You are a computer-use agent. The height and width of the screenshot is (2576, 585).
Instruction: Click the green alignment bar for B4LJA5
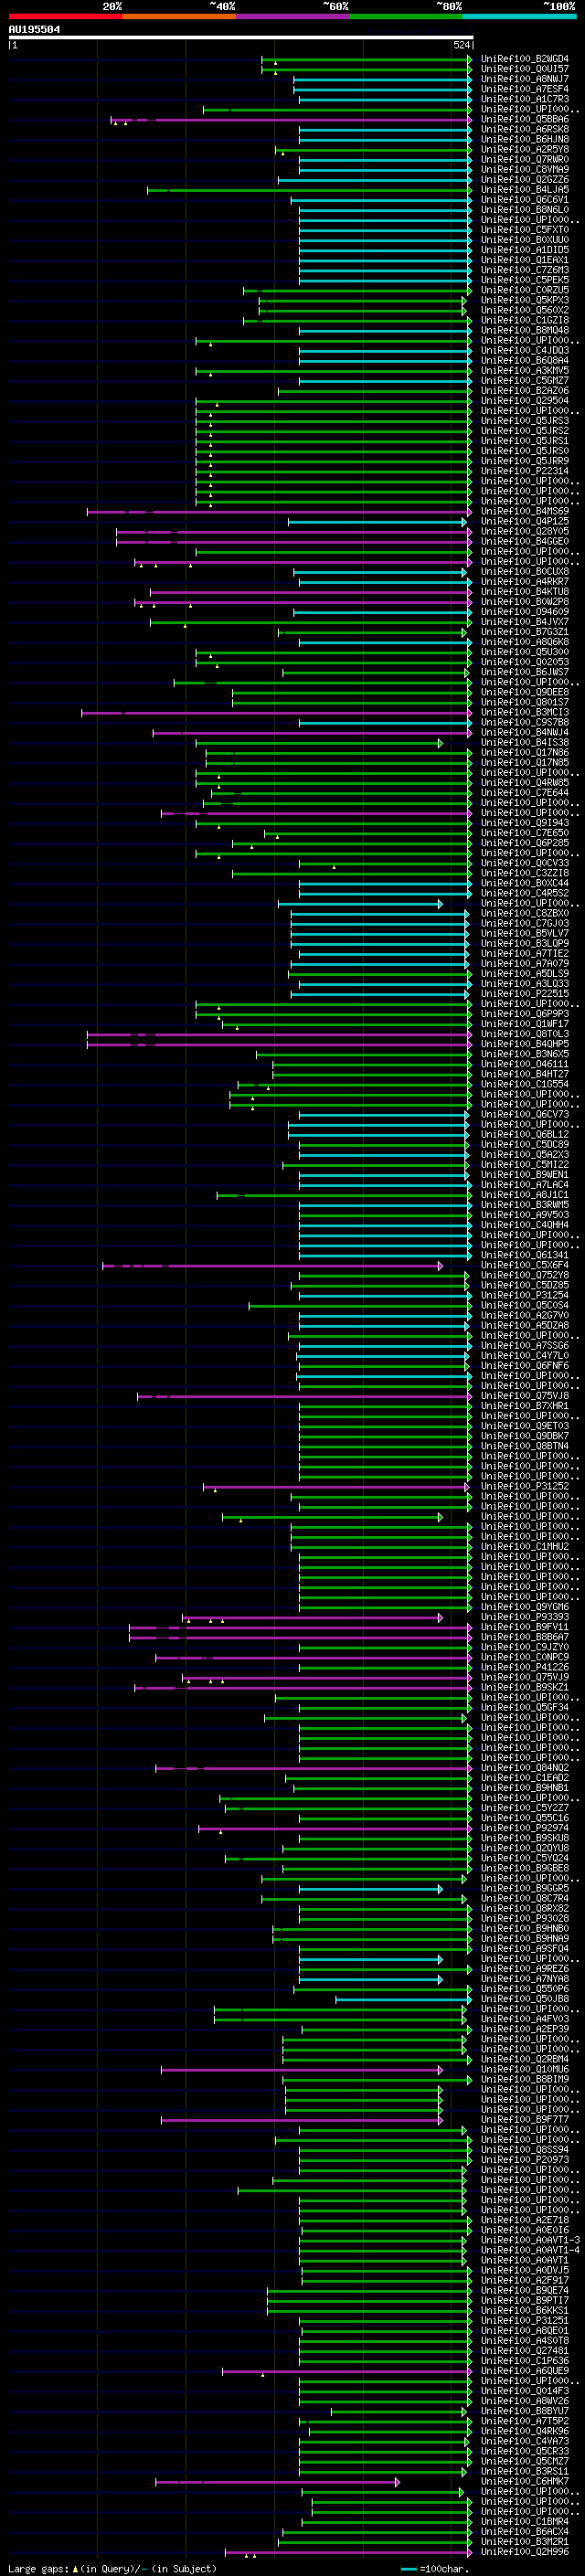point(309,190)
